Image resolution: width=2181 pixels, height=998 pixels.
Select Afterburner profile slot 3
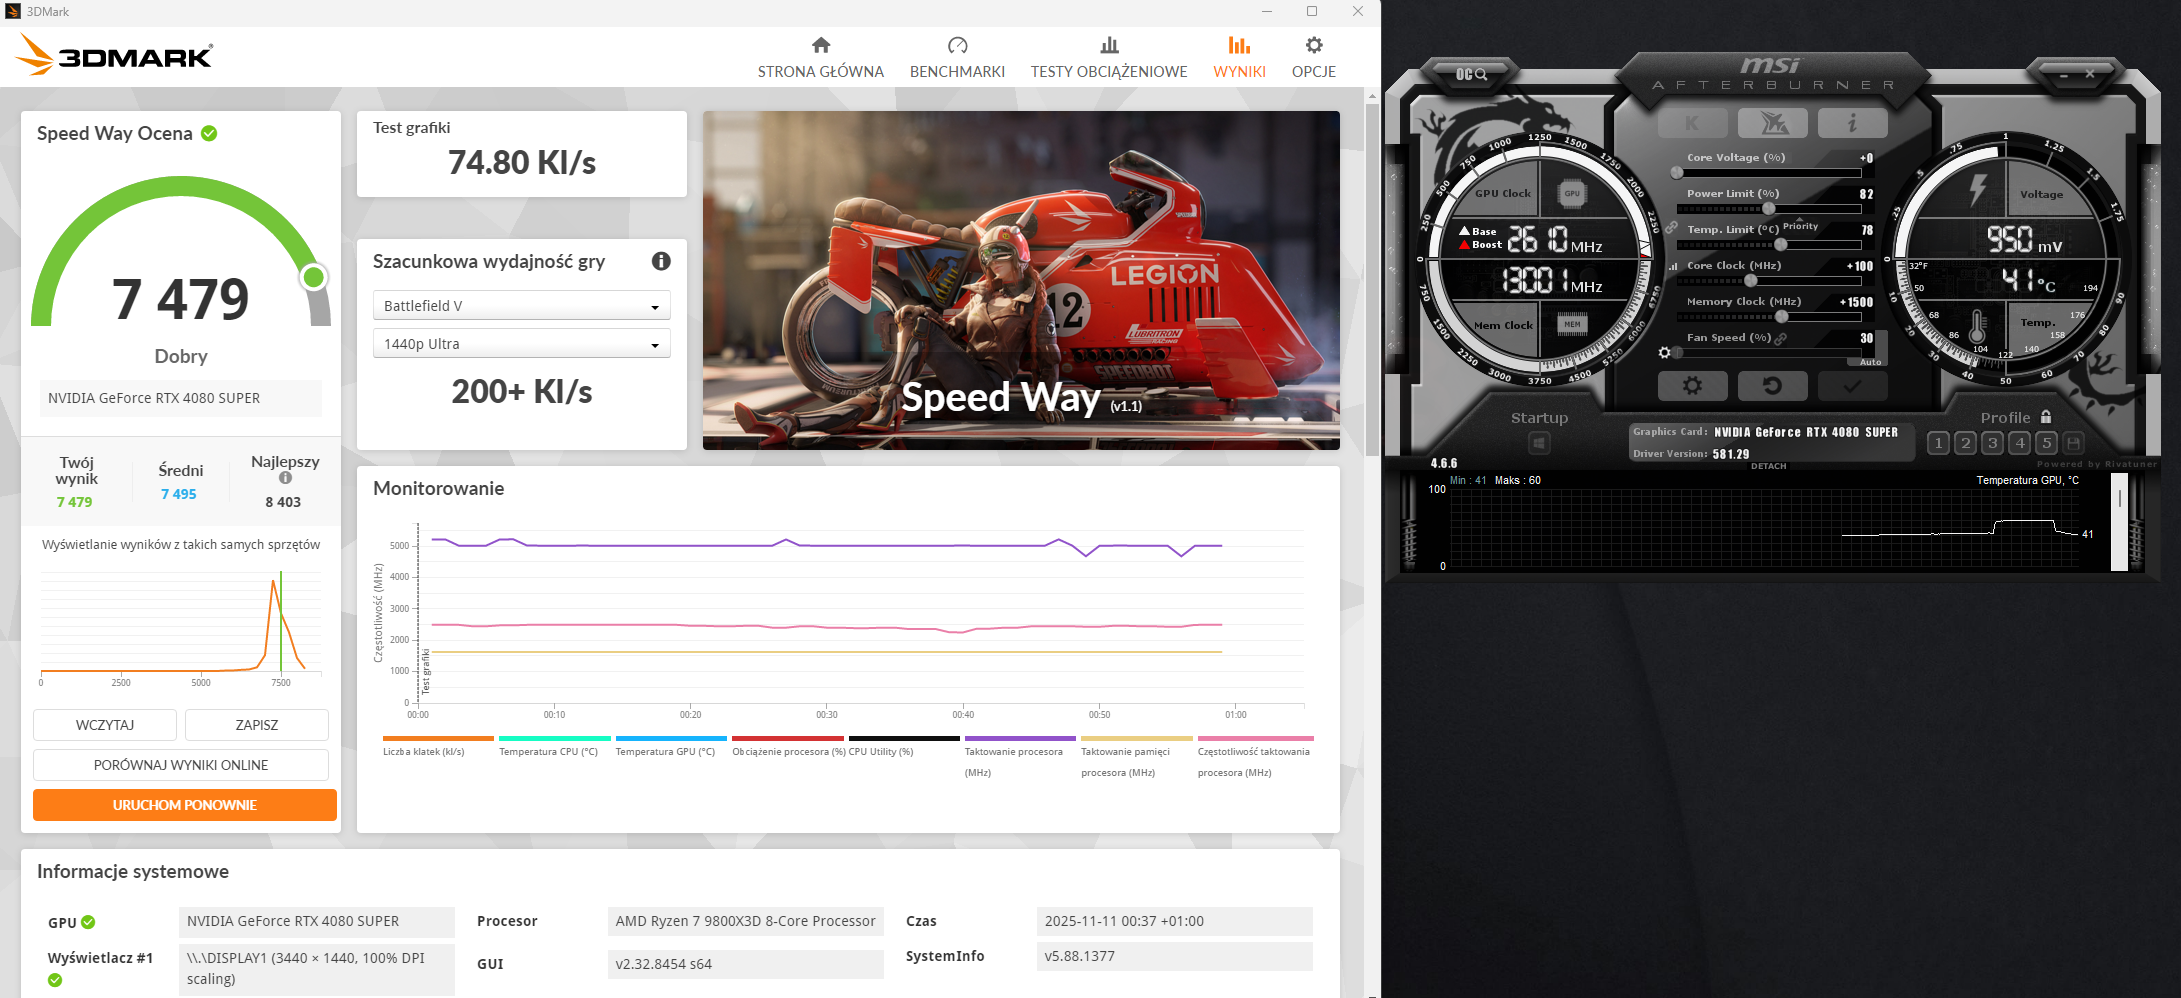pyautogui.click(x=1992, y=443)
